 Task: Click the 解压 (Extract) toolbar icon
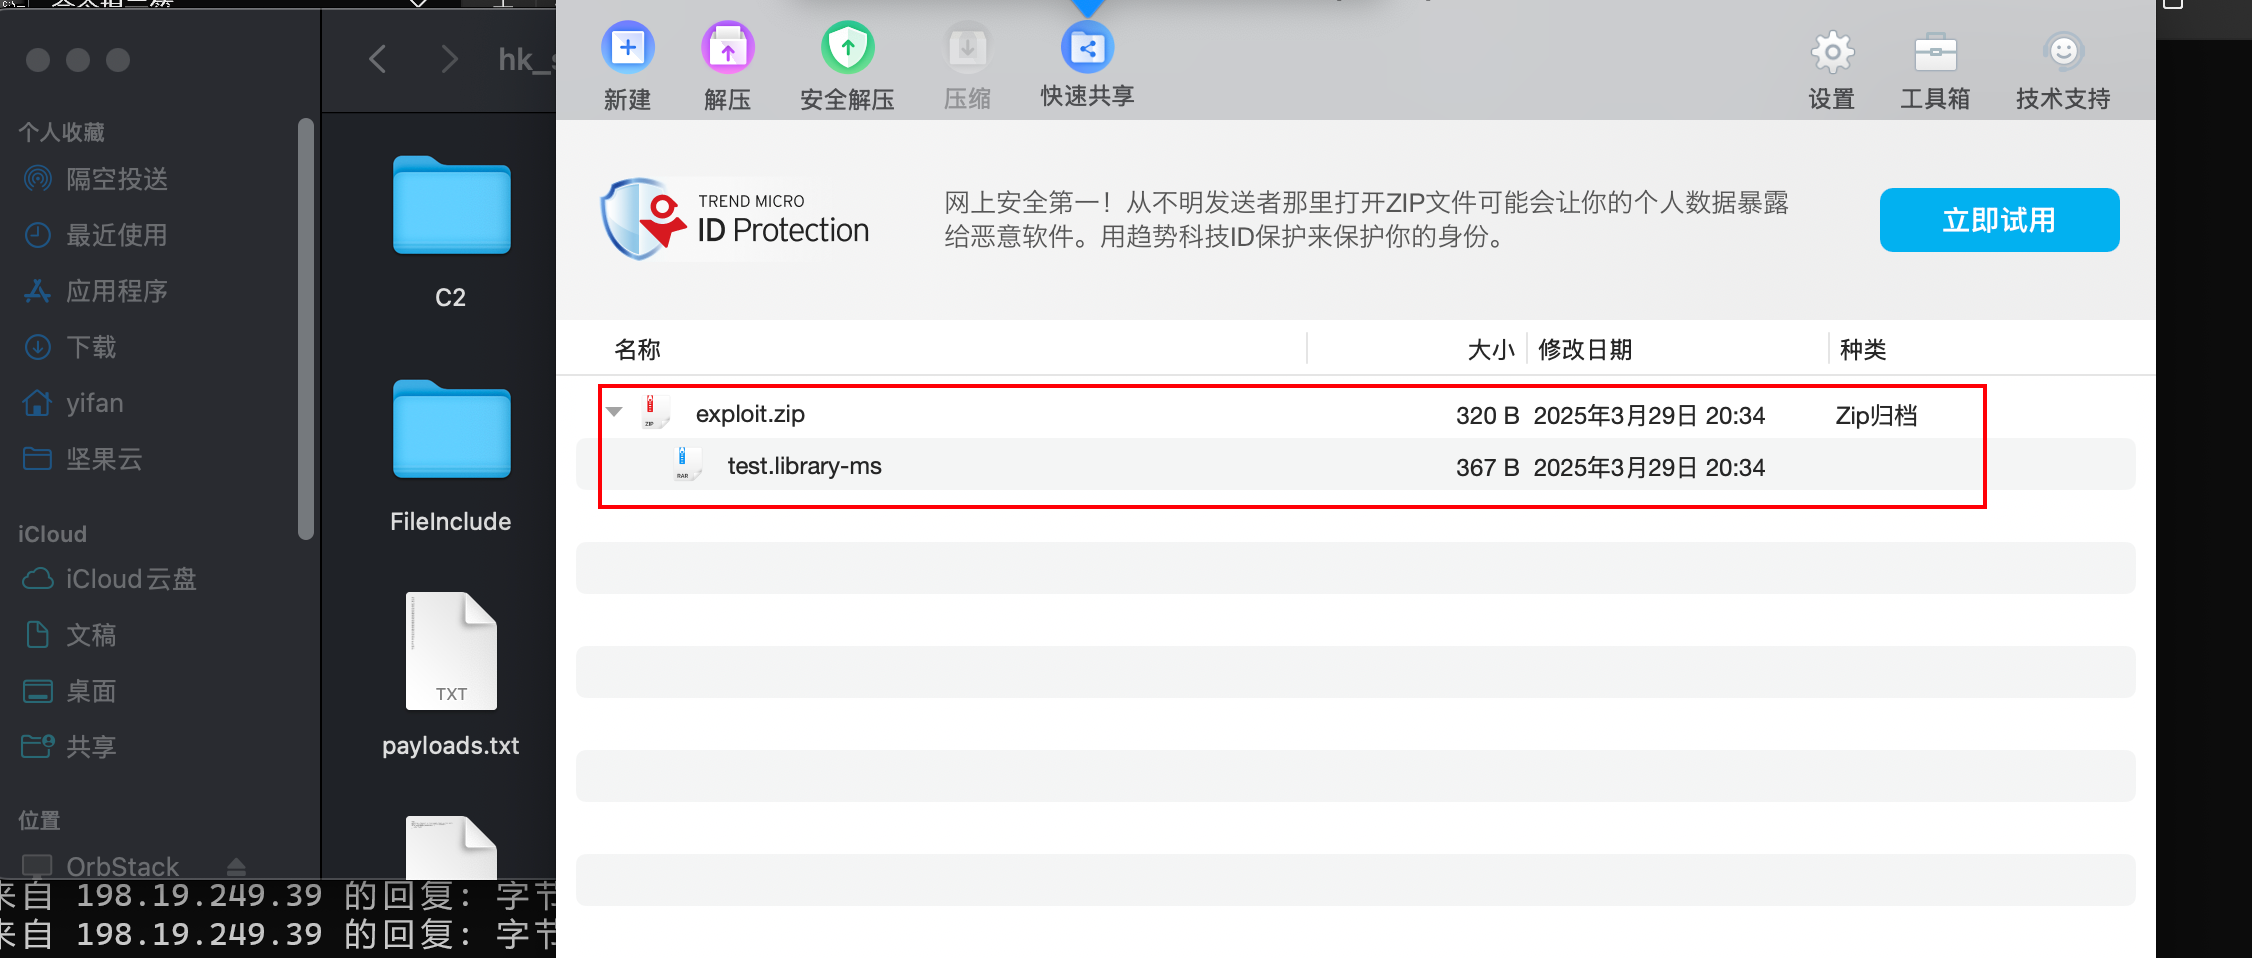pyautogui.click(x=728, y=47)
